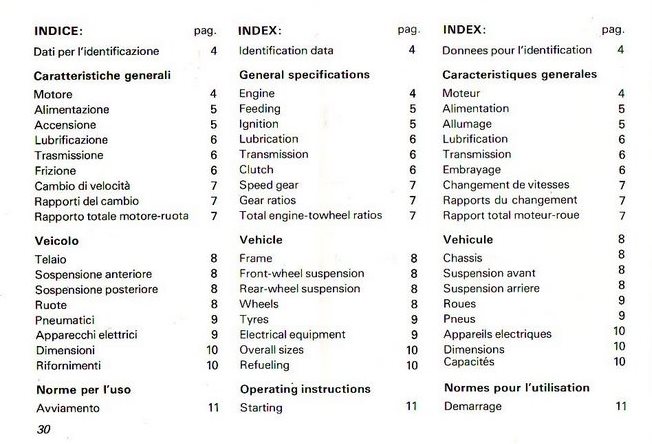Open the 'Identification data' index entry
Image resolution: width=652 pixels, height=444 pixels.
(286, 49)
